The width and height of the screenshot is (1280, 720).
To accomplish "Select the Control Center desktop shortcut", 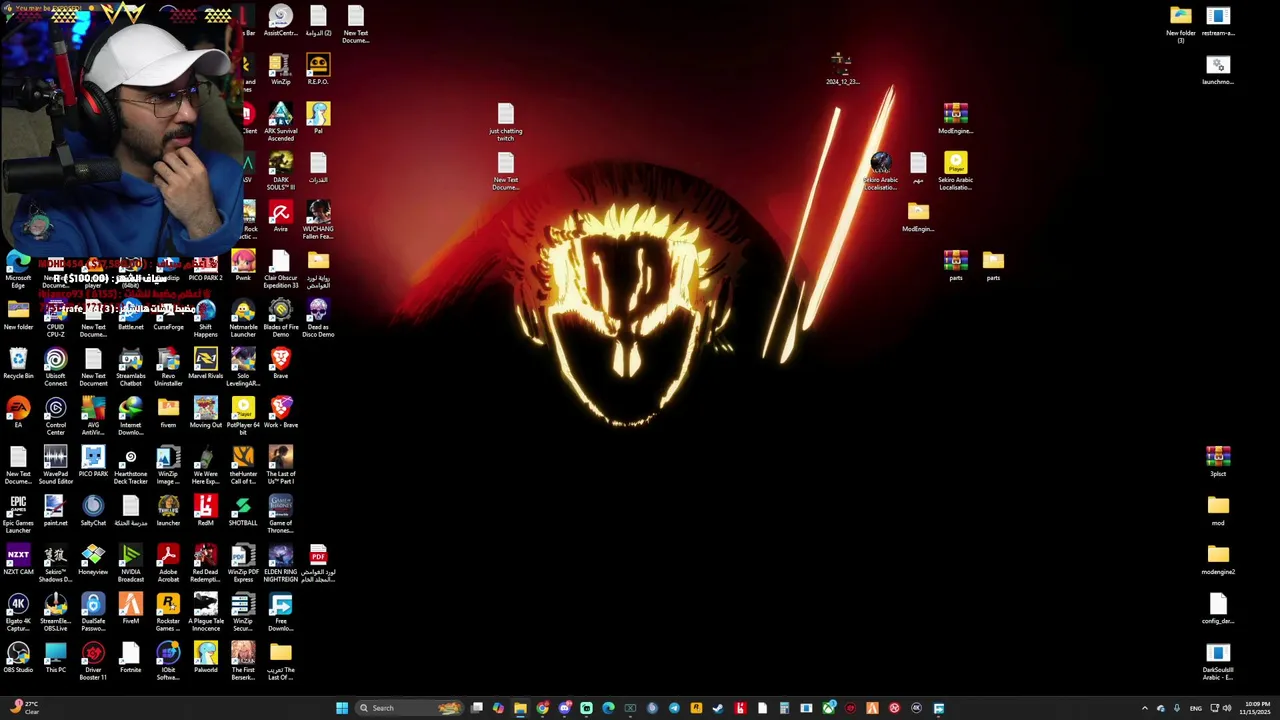I will (x=55, y=416).
